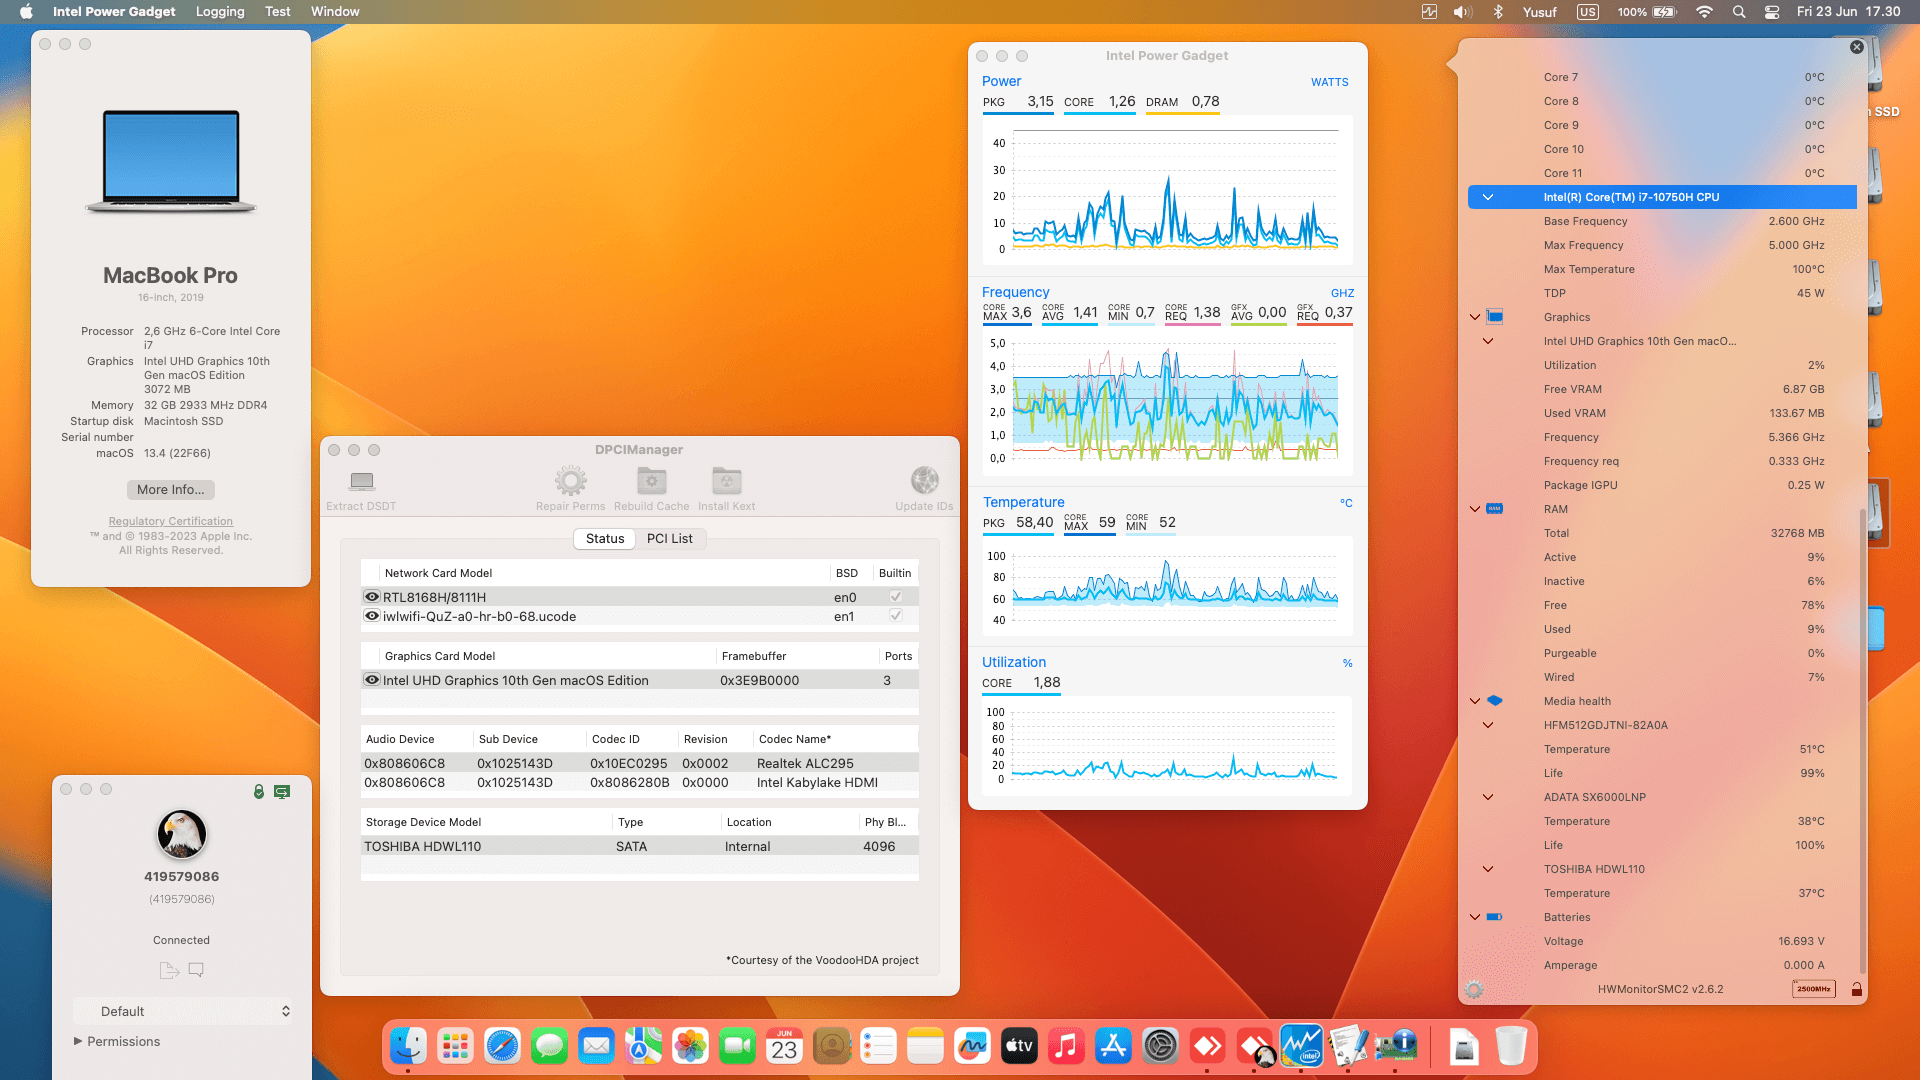Click the More Info... button
The image size is (1920, 1080).
point(171,490)
